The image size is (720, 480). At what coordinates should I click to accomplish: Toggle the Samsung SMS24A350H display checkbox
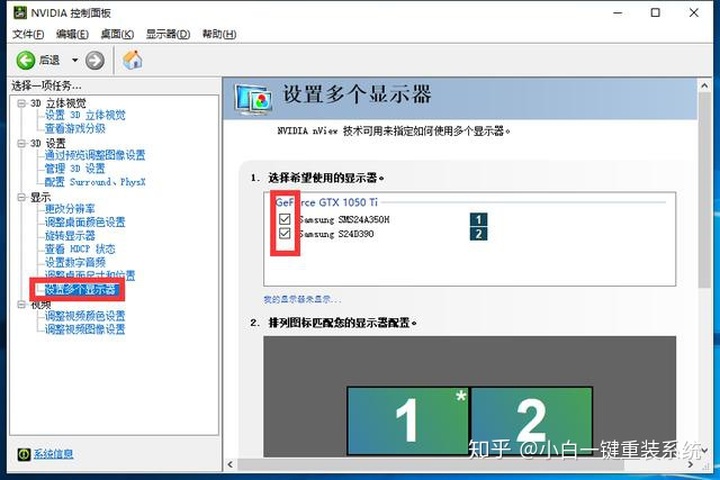point(285,219)
